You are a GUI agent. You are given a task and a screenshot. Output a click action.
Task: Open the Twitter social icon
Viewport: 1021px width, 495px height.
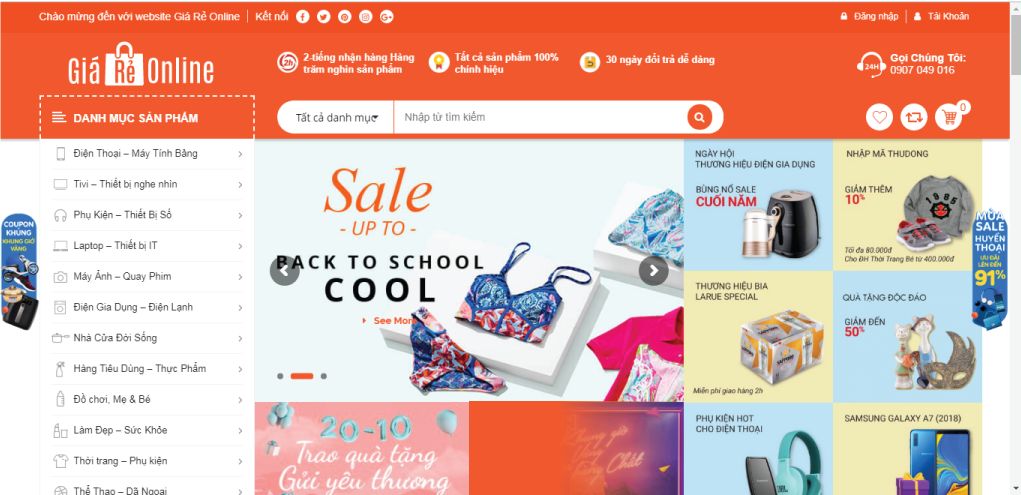(x=324, y=17)
